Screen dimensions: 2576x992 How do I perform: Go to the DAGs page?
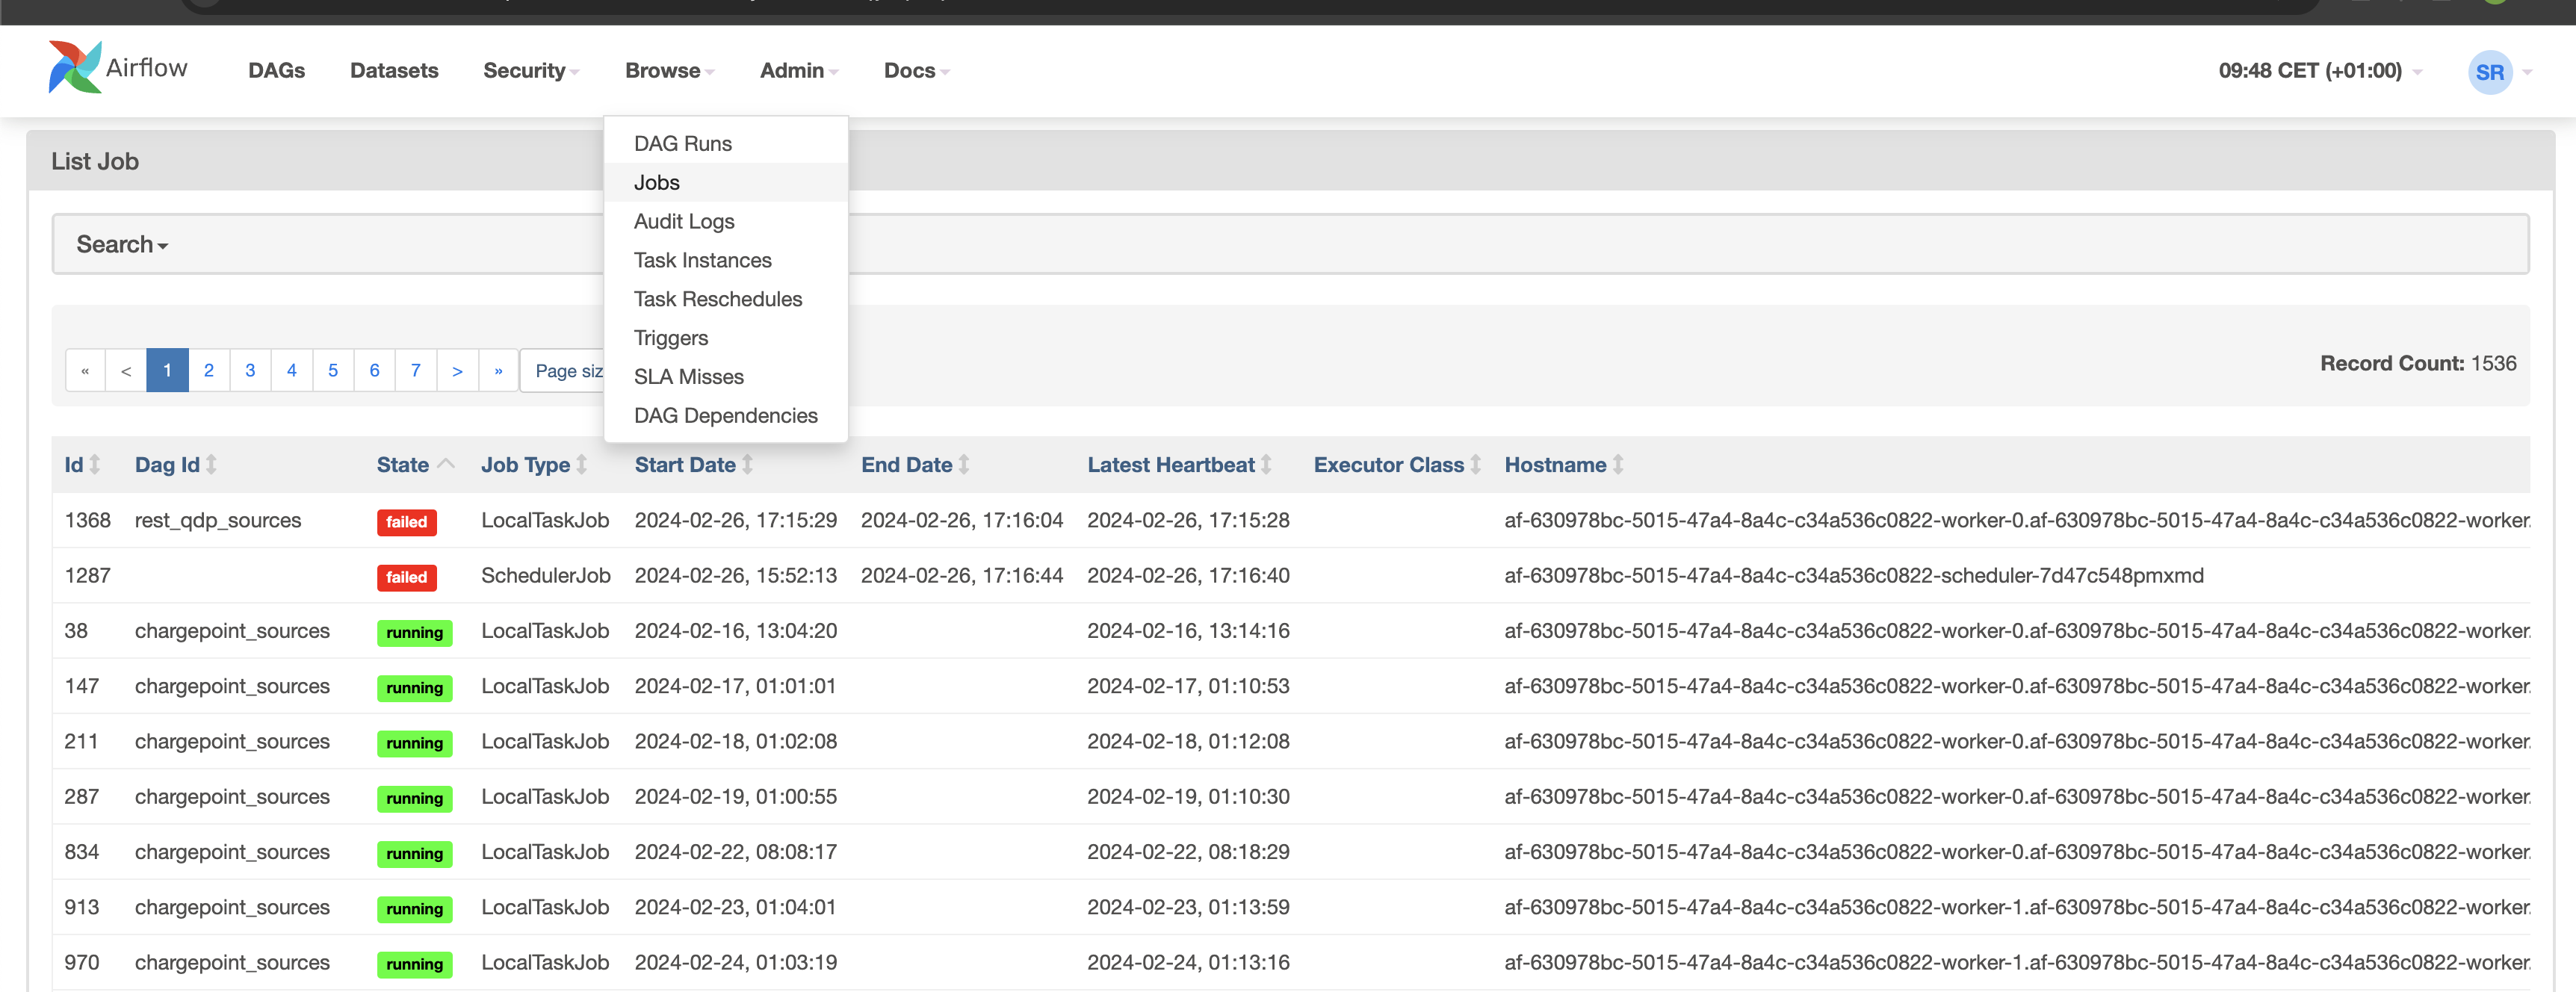pos(277,70)
